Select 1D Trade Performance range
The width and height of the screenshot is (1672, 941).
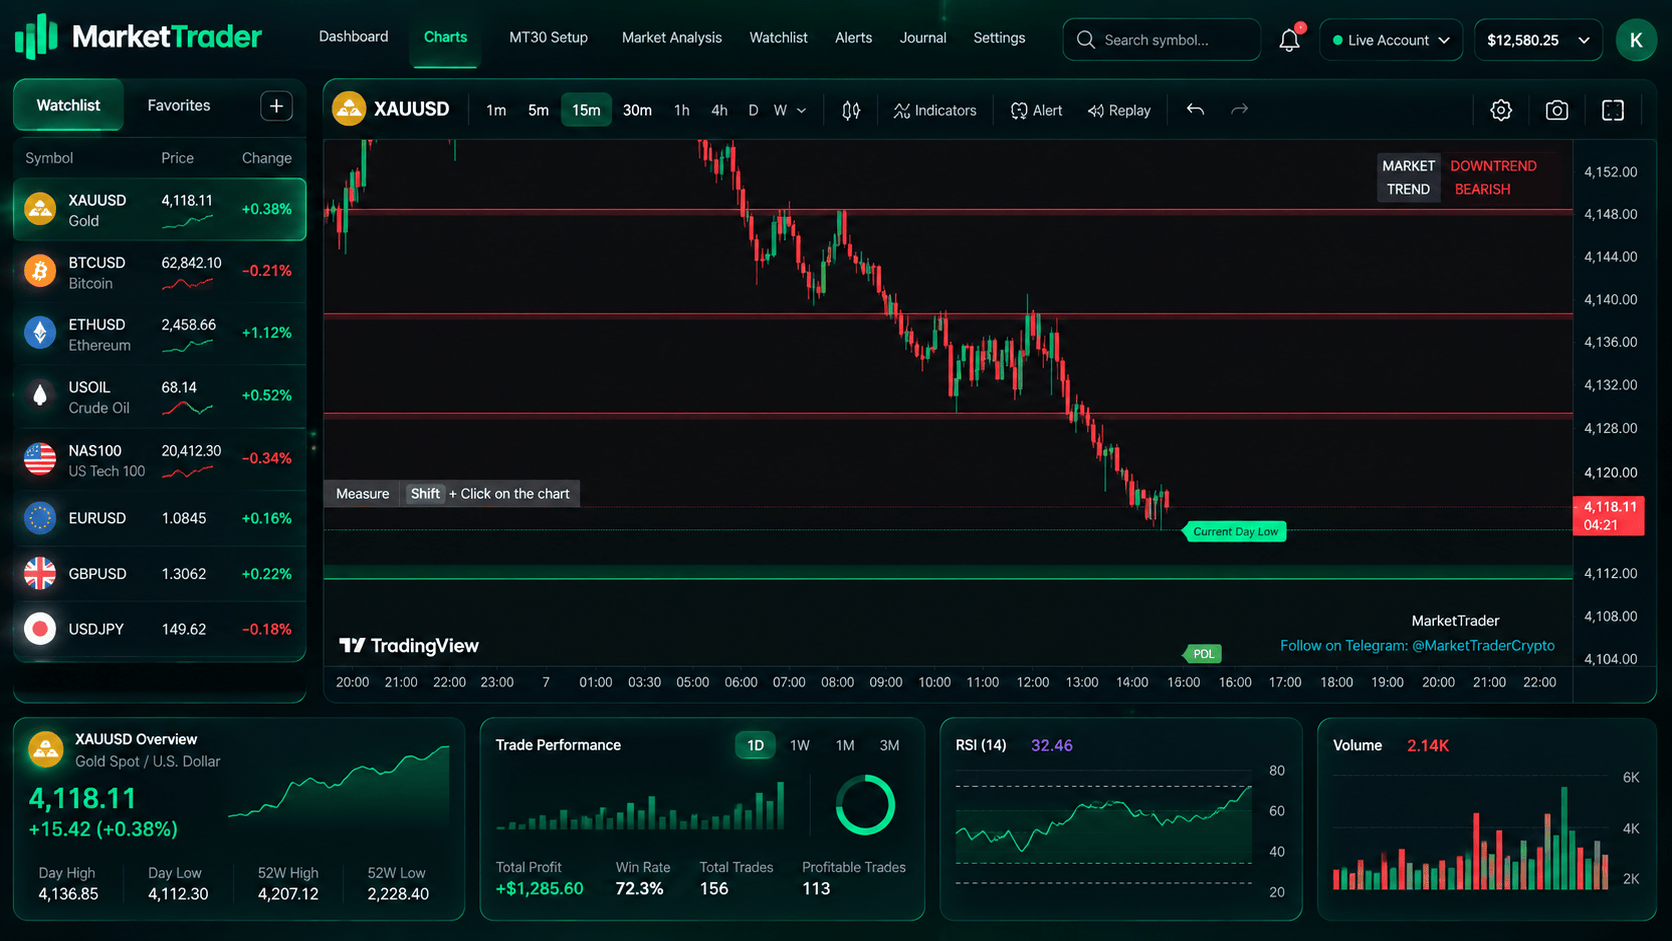click(755, 745)
